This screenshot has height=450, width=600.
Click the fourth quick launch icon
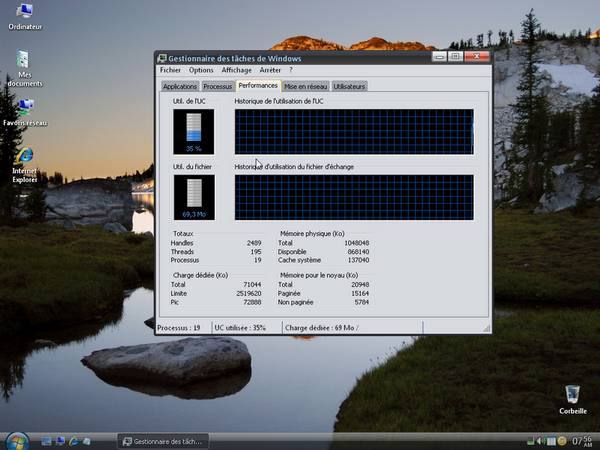click(86, 441)
